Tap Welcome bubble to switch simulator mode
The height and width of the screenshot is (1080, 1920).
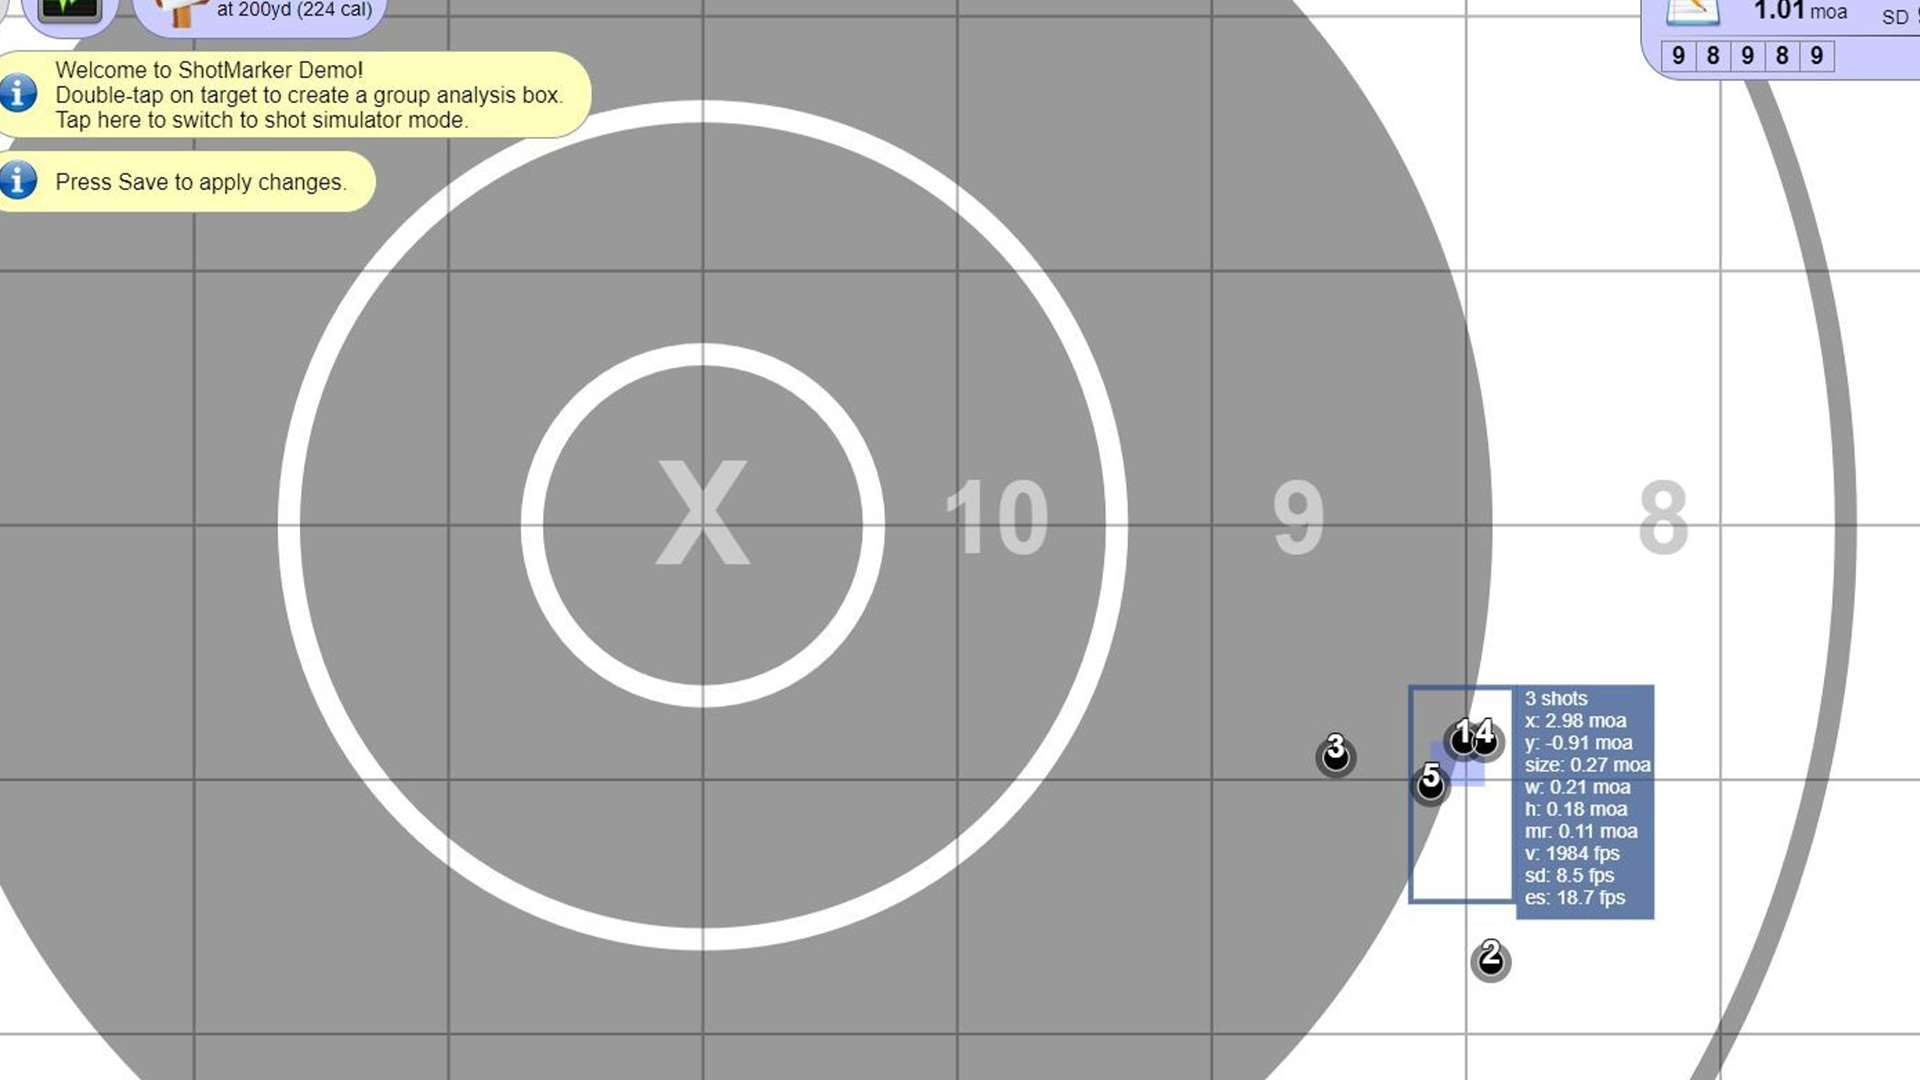click(x=295, y=95)
